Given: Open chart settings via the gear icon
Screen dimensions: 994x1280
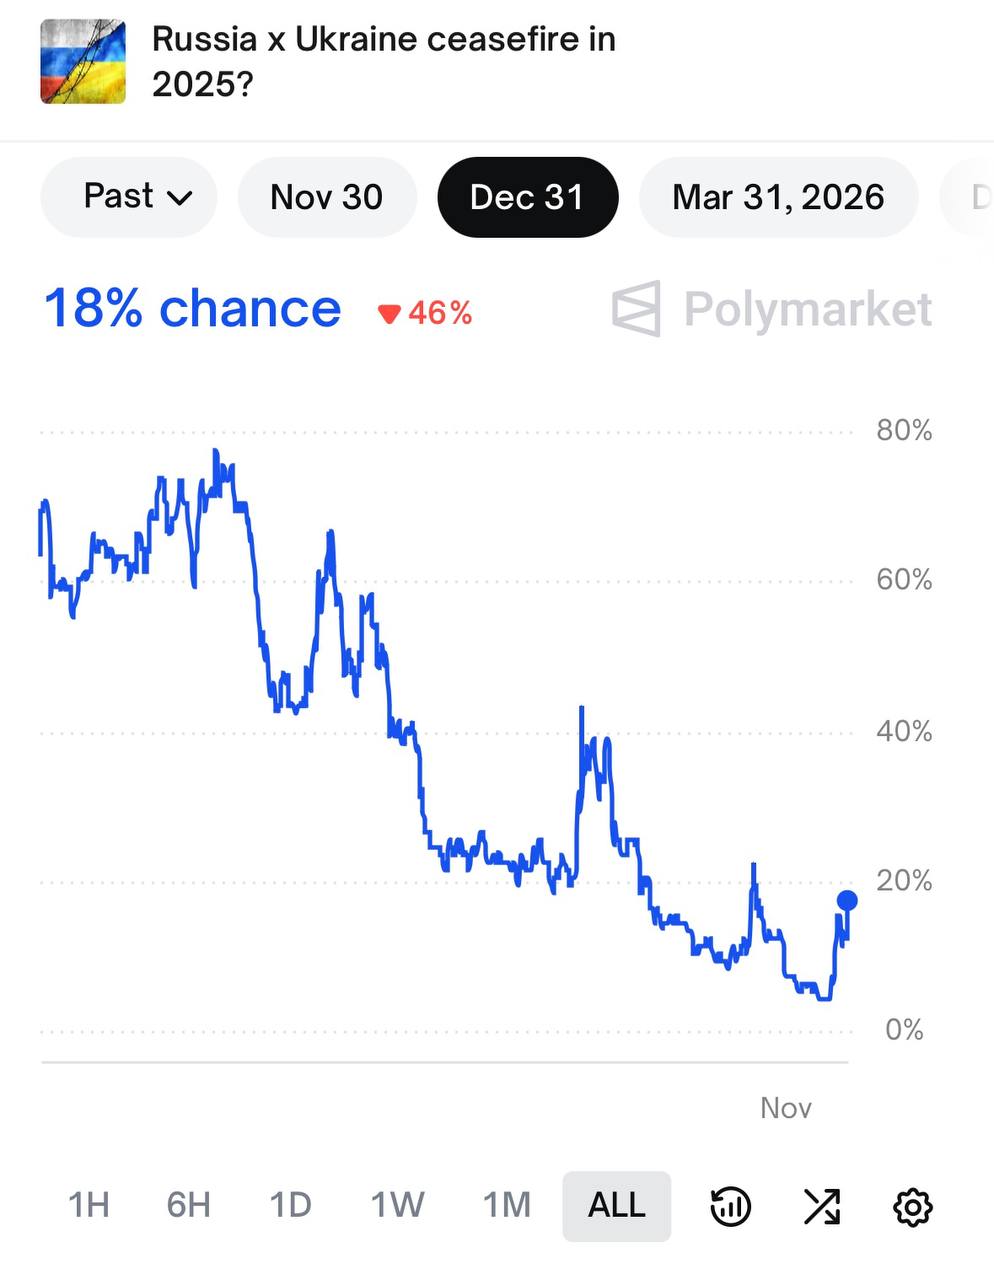Looking at the screenshot, I should (911, 1206).
